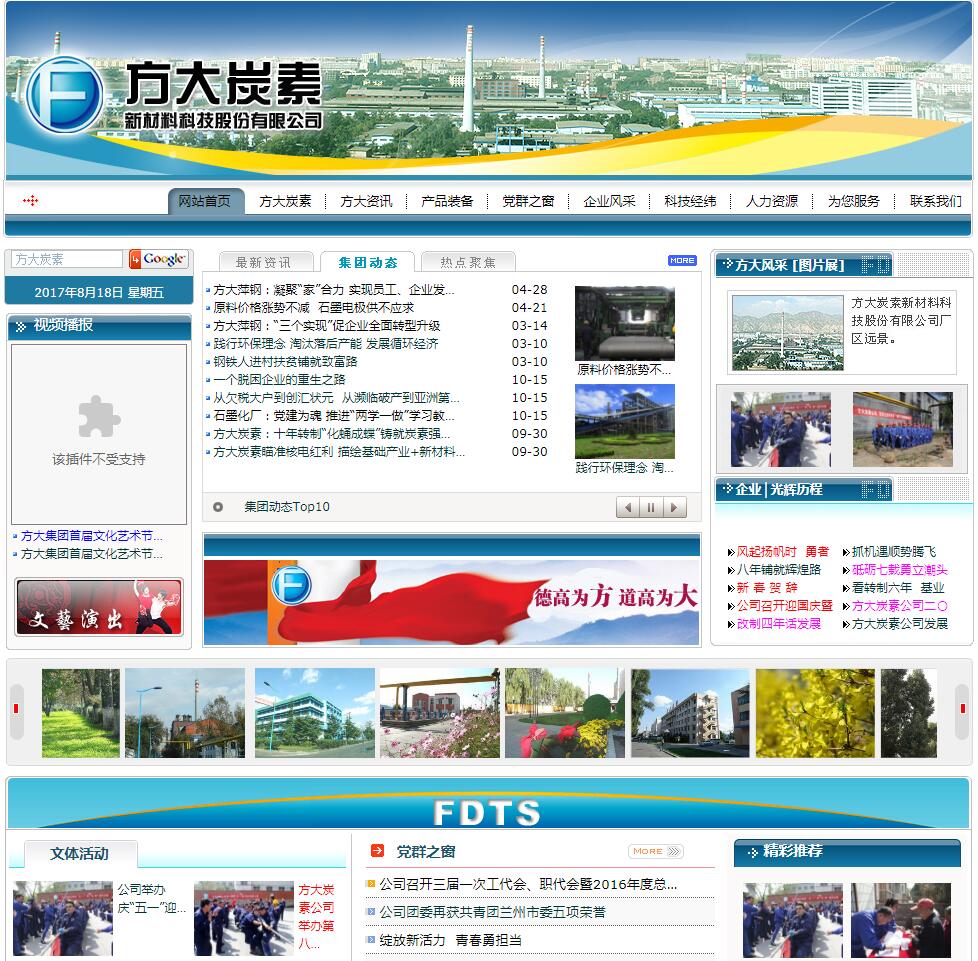The image size is (978, 961).
Task: Select the 文体活动 tab
Action: [x=80, y=854]
